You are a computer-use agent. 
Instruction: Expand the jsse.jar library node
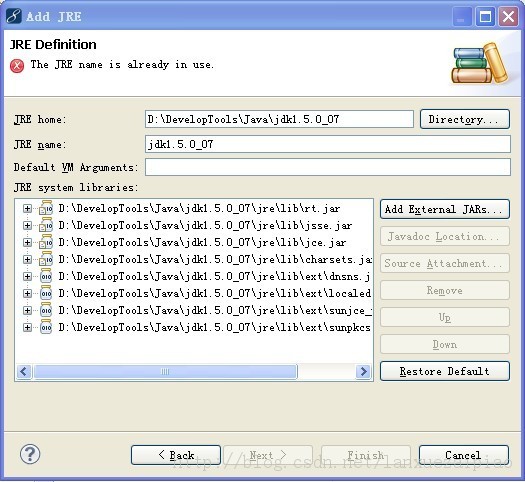27,226
